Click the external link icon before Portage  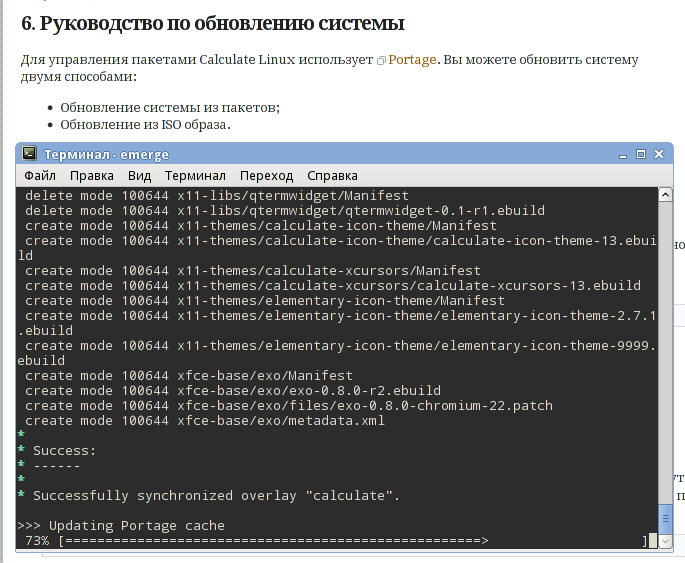click(381, 61)
